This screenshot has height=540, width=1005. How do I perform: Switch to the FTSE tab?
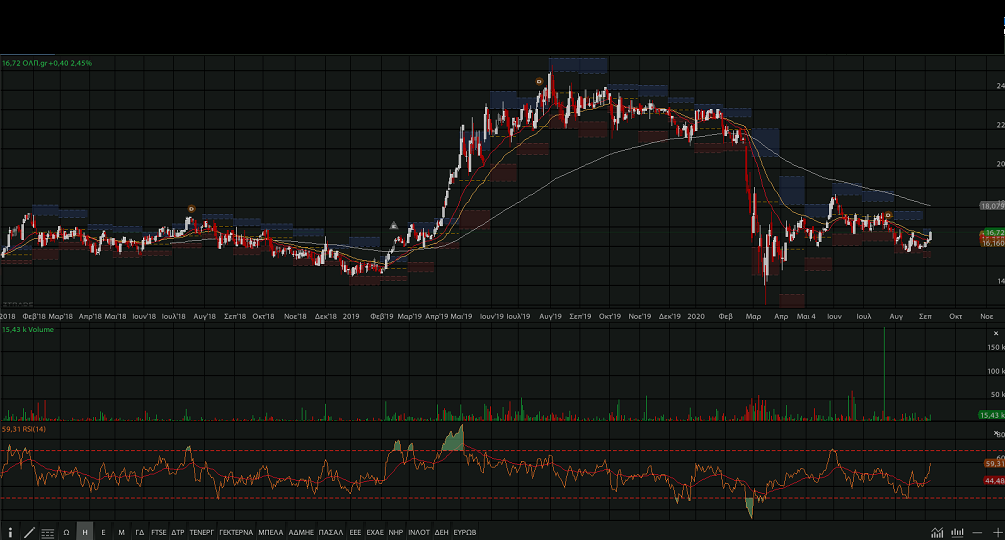pos(158,532)
